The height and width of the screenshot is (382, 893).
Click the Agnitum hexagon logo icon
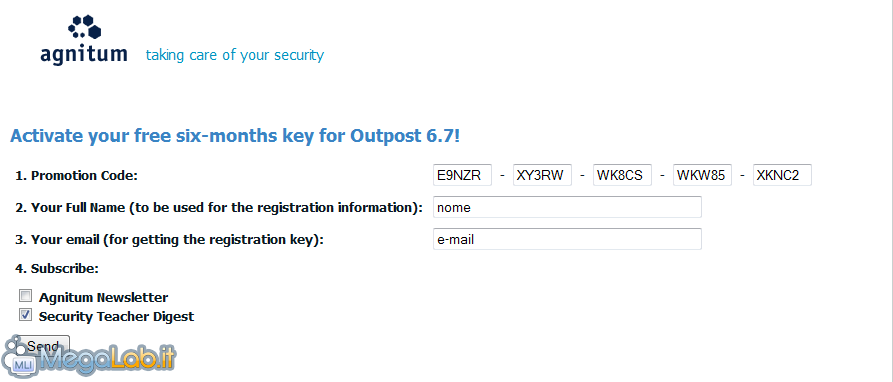point(84,27)
